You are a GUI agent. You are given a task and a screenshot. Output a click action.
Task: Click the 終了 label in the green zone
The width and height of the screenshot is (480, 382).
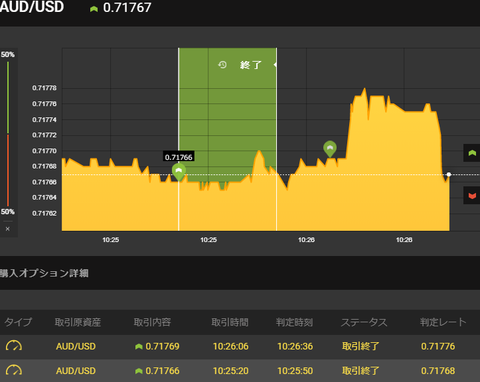tap(251, 65)
